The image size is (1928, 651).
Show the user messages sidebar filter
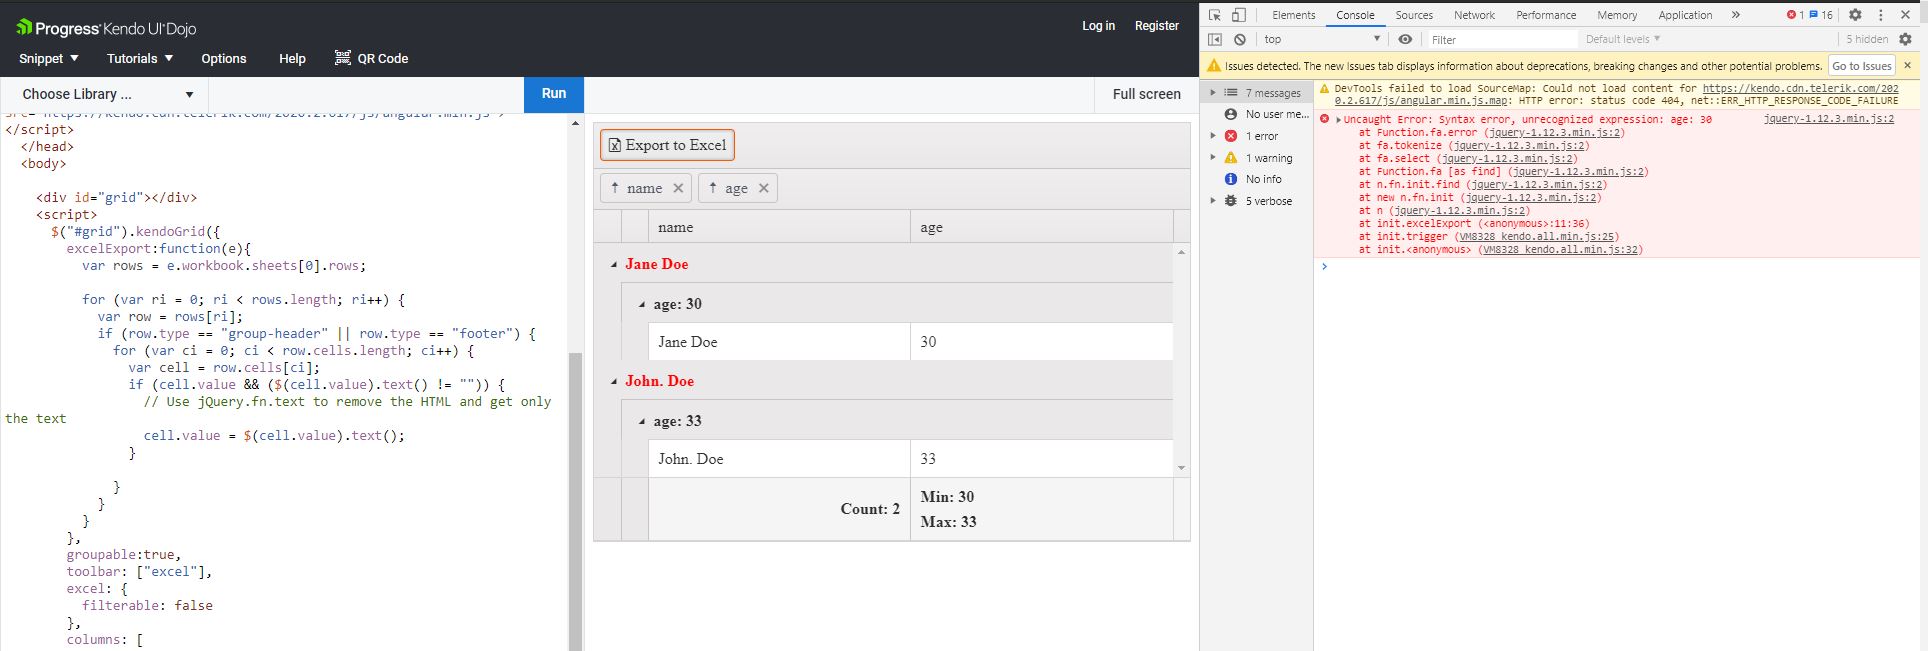(1266, 114)
